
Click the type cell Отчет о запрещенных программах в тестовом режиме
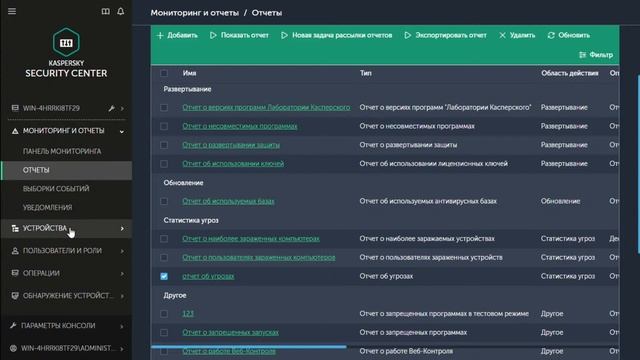coord(444,314)
